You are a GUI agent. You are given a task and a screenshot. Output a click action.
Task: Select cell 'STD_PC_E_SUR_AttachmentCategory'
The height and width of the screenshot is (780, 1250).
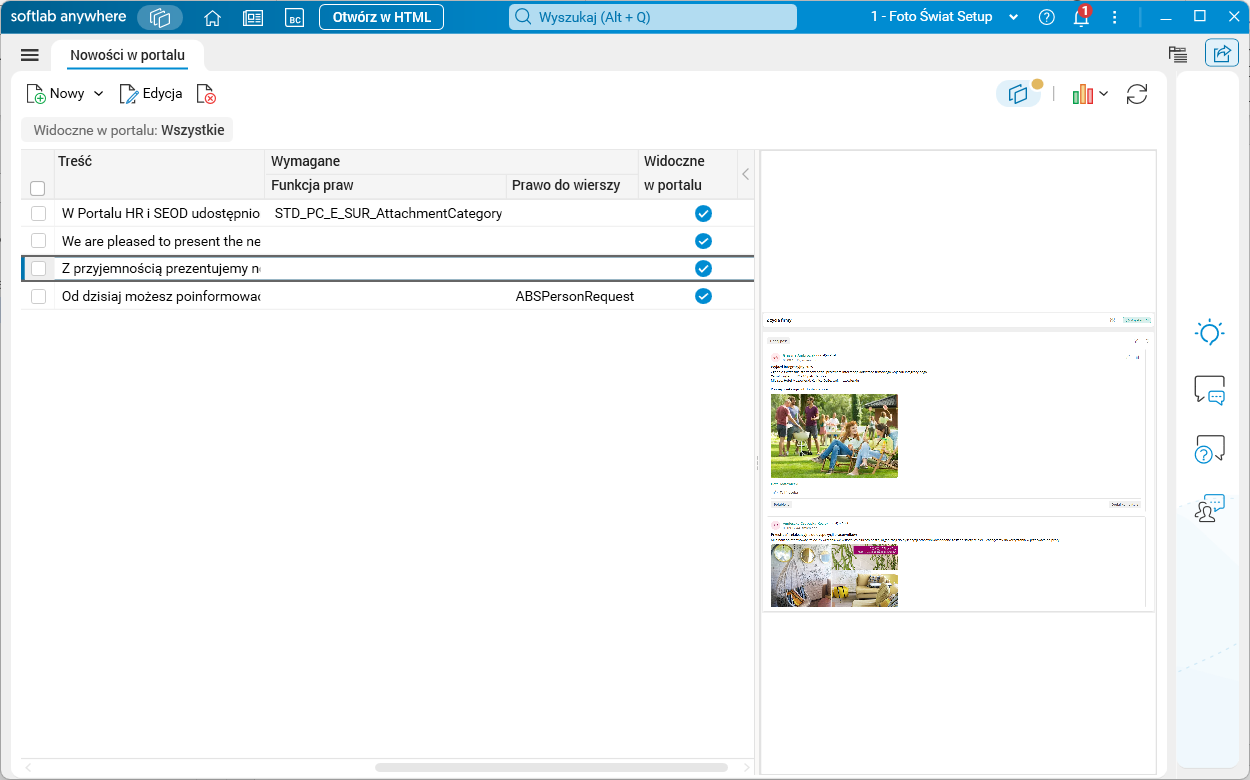(388, 213)
